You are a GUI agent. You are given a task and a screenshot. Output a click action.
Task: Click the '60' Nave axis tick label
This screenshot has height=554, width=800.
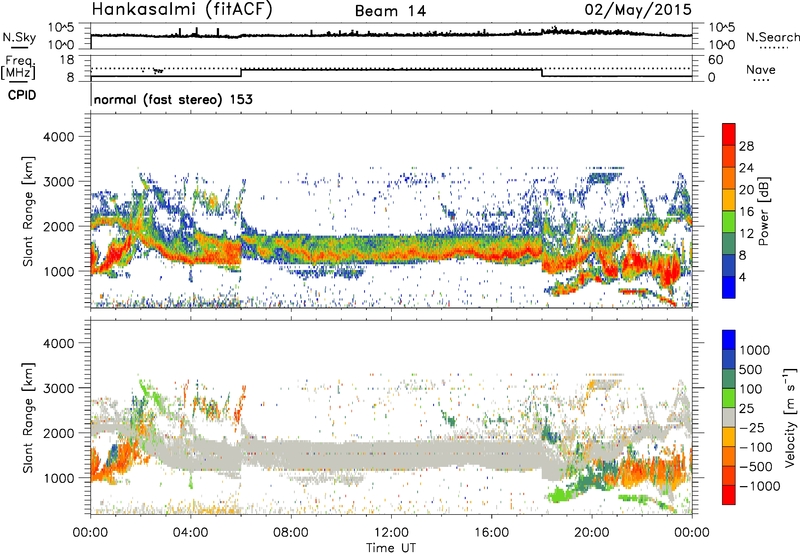pos(716,60)
